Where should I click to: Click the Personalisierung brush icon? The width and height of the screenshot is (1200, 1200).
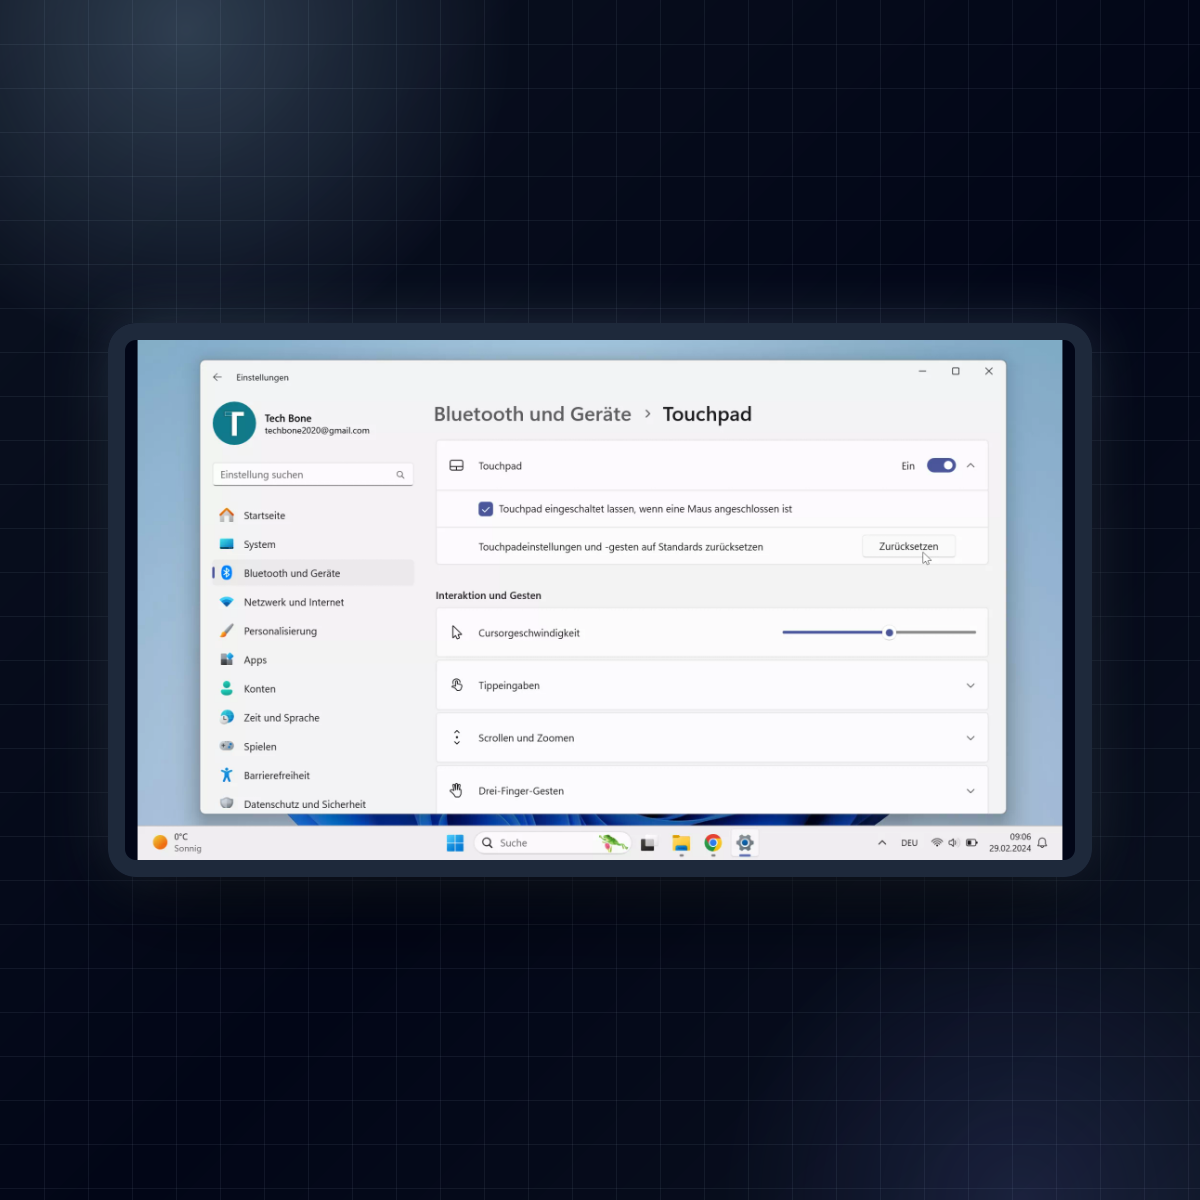227,631
